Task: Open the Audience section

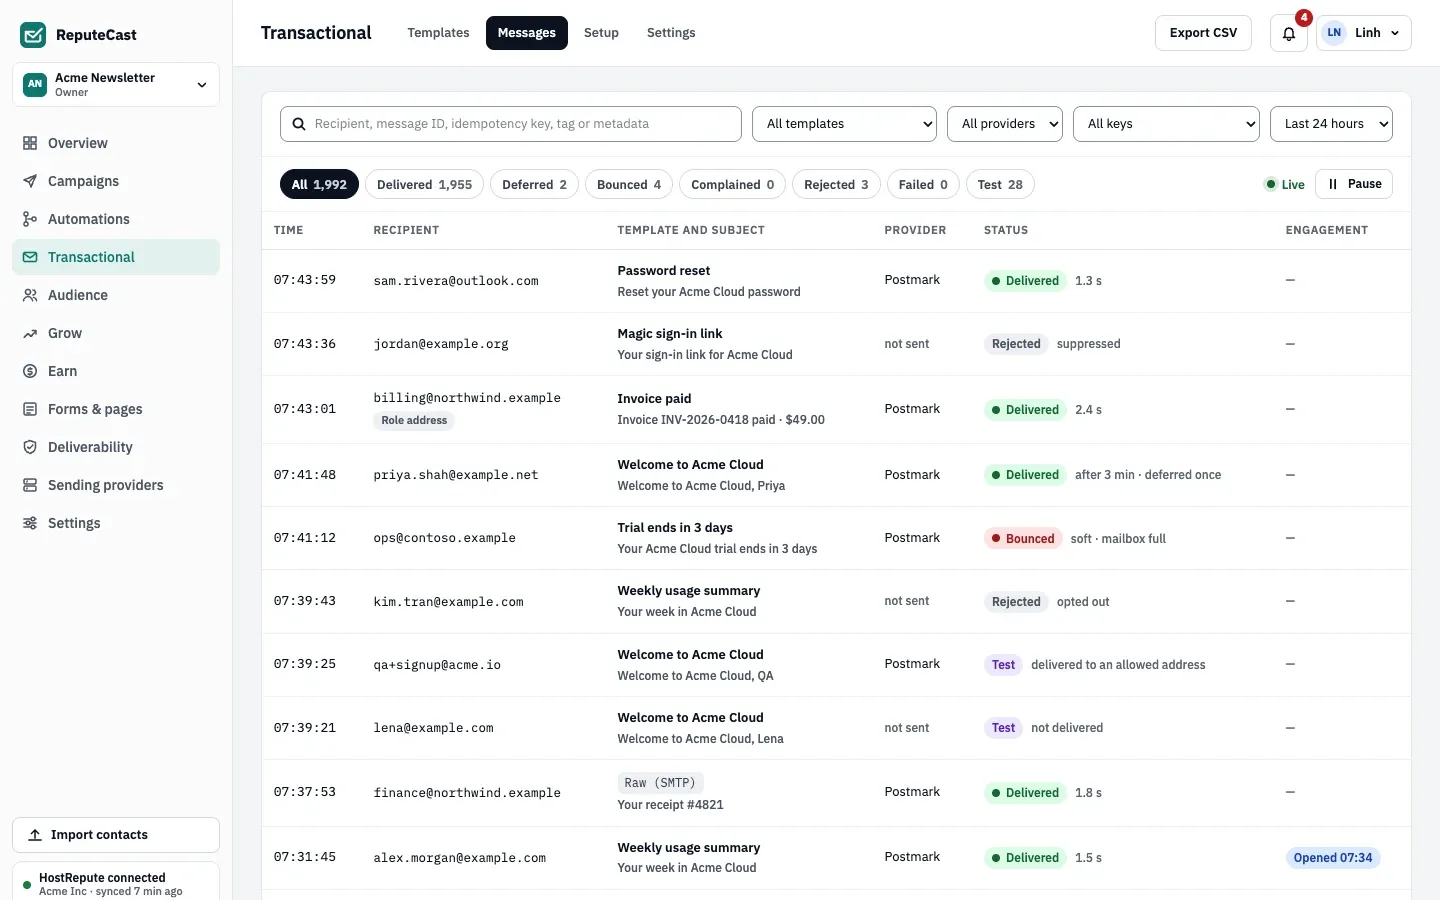Action: (x=116, y=295)
